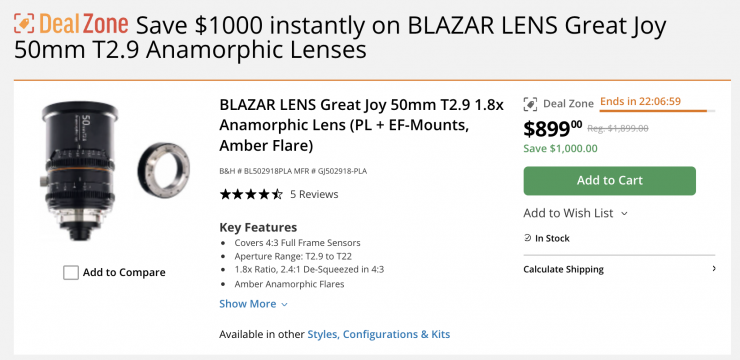This screenshot has height=360, width=740.
Task: Open the Blazar 50mm lens product image
Action: (79, 171)
